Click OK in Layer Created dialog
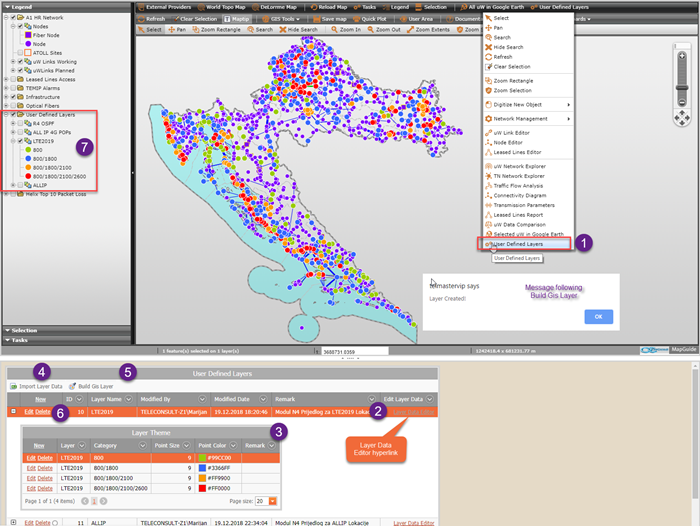 pos(598,317)
